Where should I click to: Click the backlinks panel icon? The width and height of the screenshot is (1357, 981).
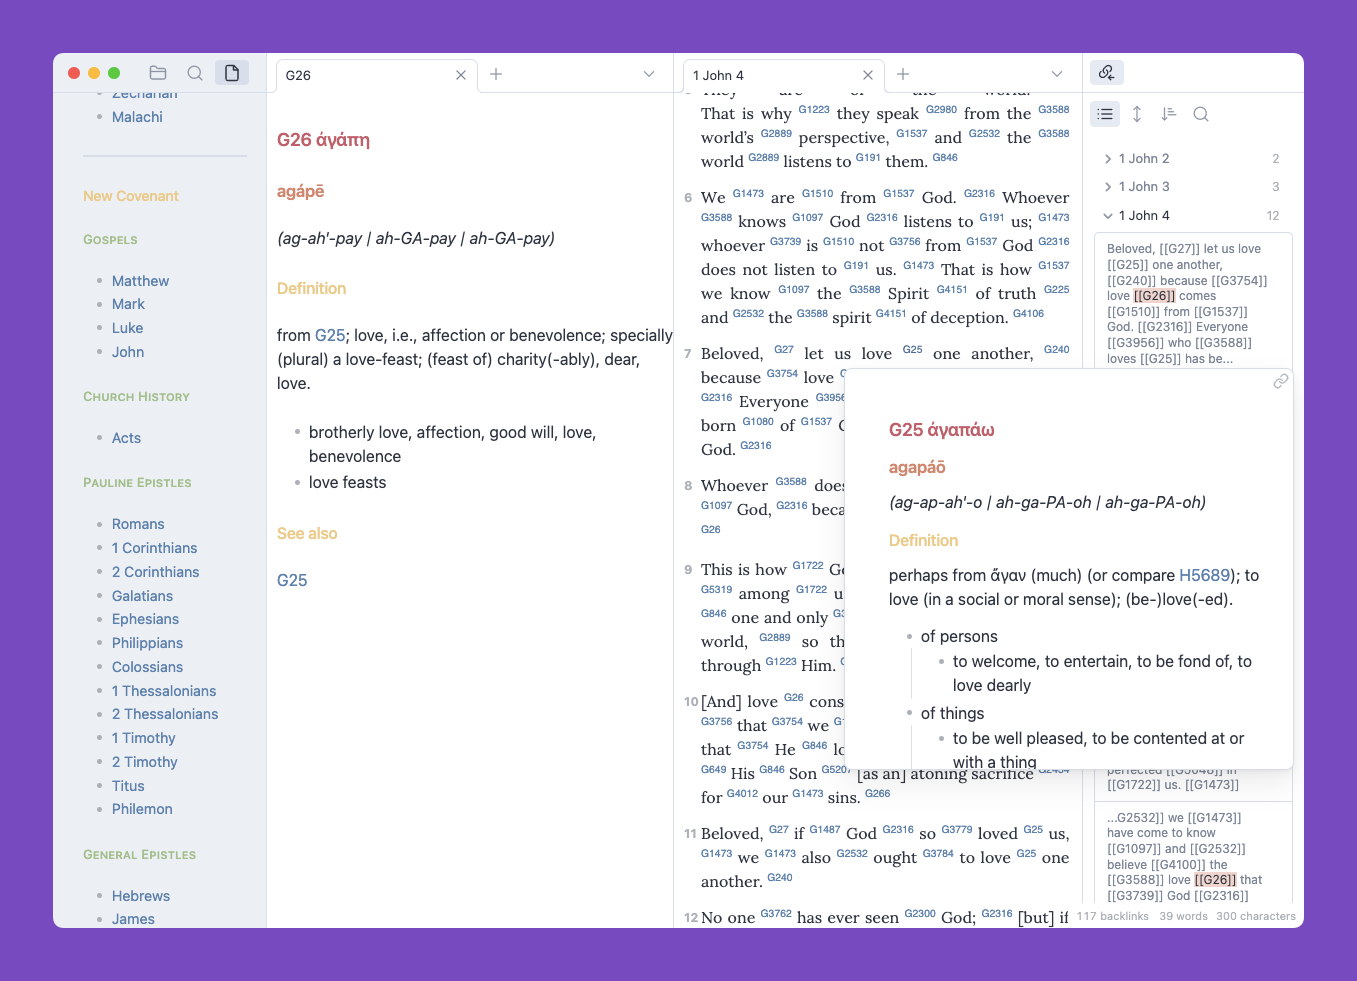tap(1106, 72)
